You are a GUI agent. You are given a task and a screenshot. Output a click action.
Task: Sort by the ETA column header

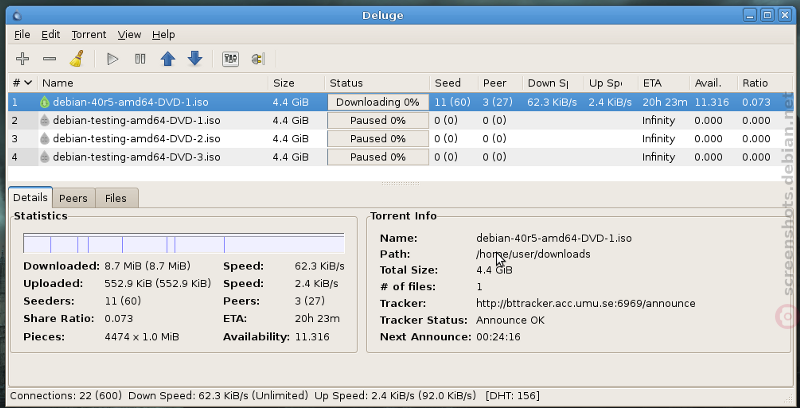pos(664,83)
